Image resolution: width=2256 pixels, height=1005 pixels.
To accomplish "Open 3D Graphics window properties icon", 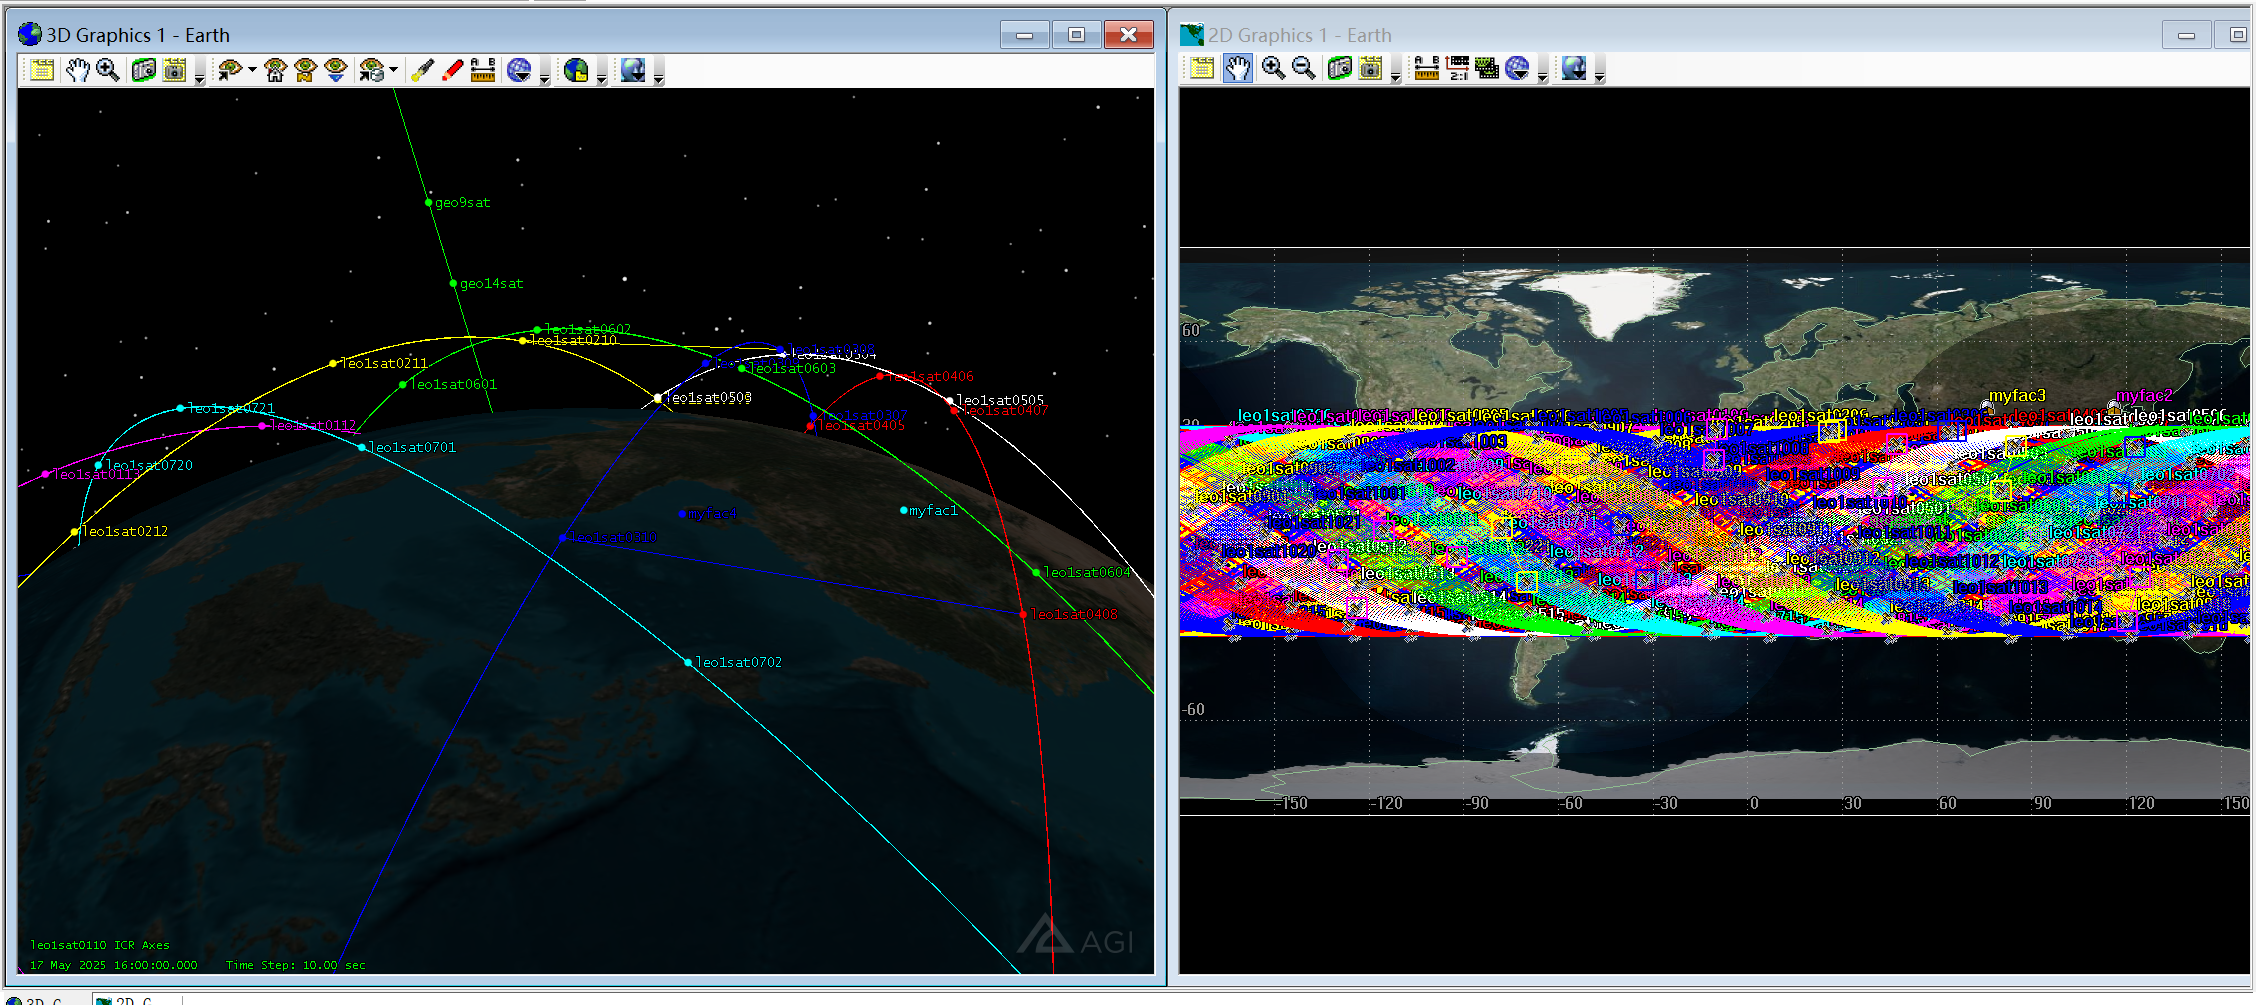I will pos(41,70).
